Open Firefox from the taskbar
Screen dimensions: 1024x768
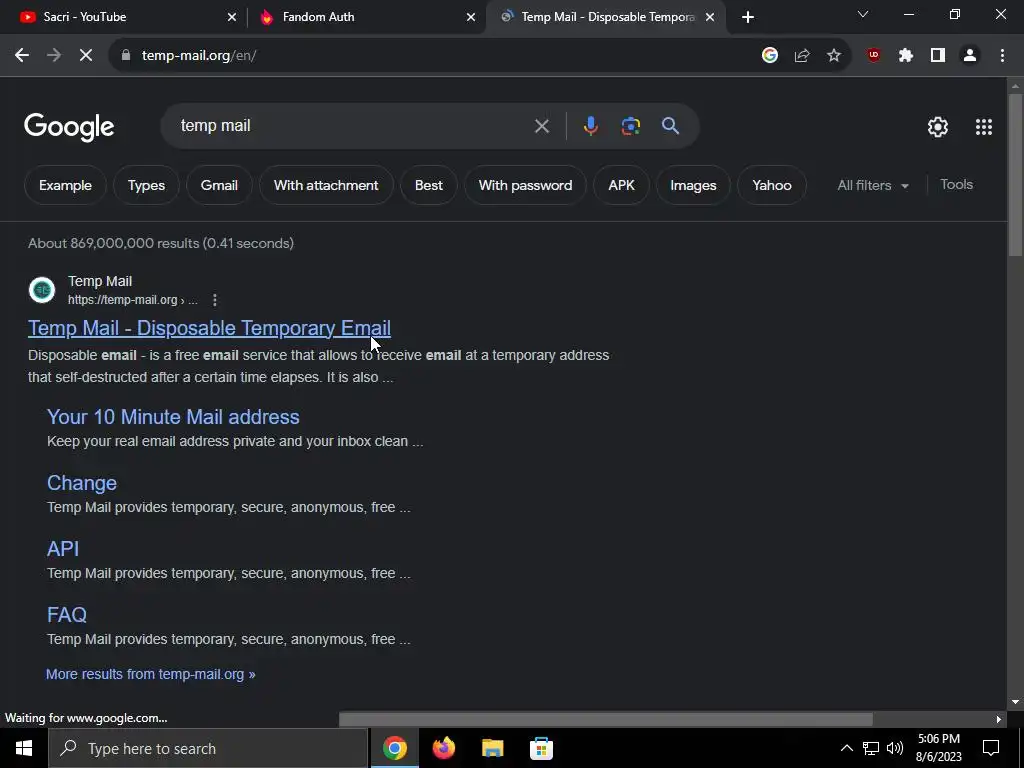pyautogui.click(x=443, y=748)
